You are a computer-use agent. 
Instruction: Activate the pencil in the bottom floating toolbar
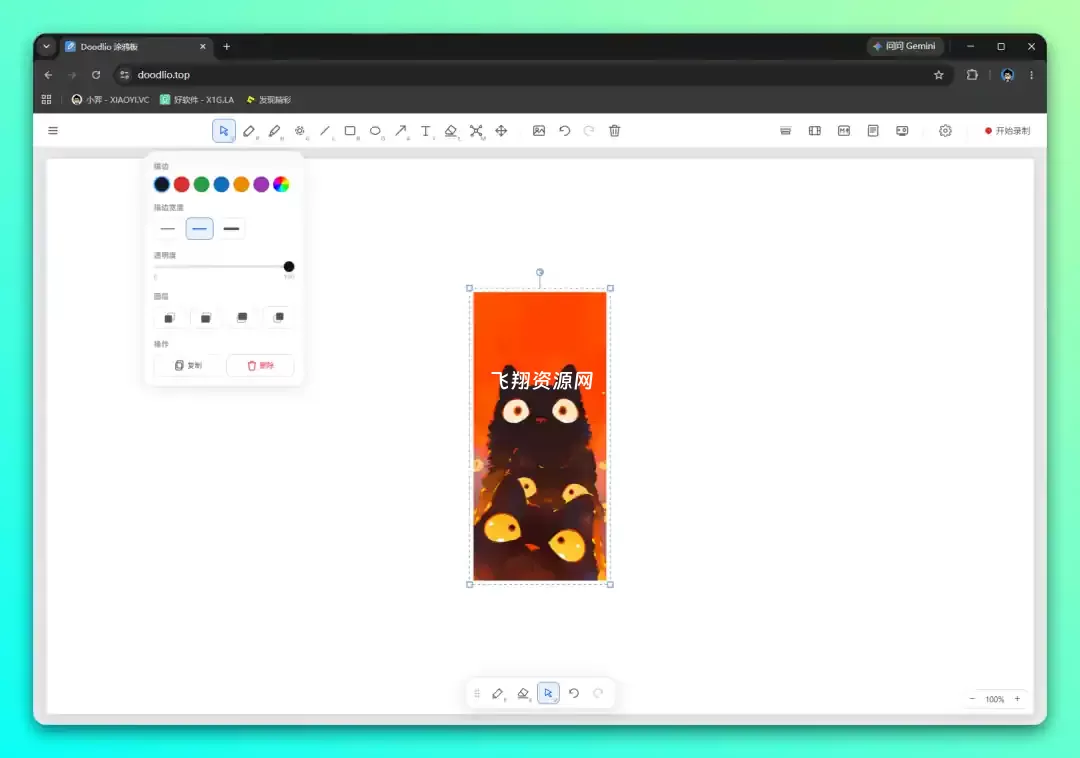pos(498,693)
